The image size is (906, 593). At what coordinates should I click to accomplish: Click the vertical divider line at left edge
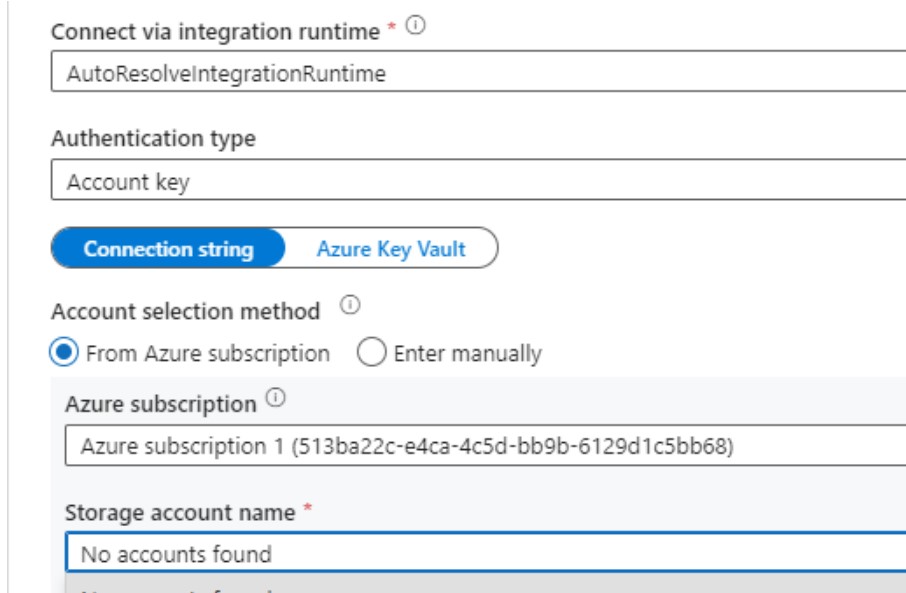8,300
